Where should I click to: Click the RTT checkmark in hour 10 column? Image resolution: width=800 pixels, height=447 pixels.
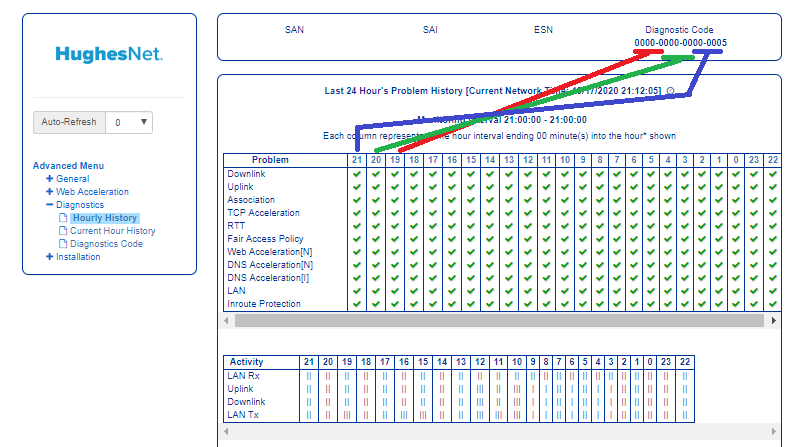564,225
